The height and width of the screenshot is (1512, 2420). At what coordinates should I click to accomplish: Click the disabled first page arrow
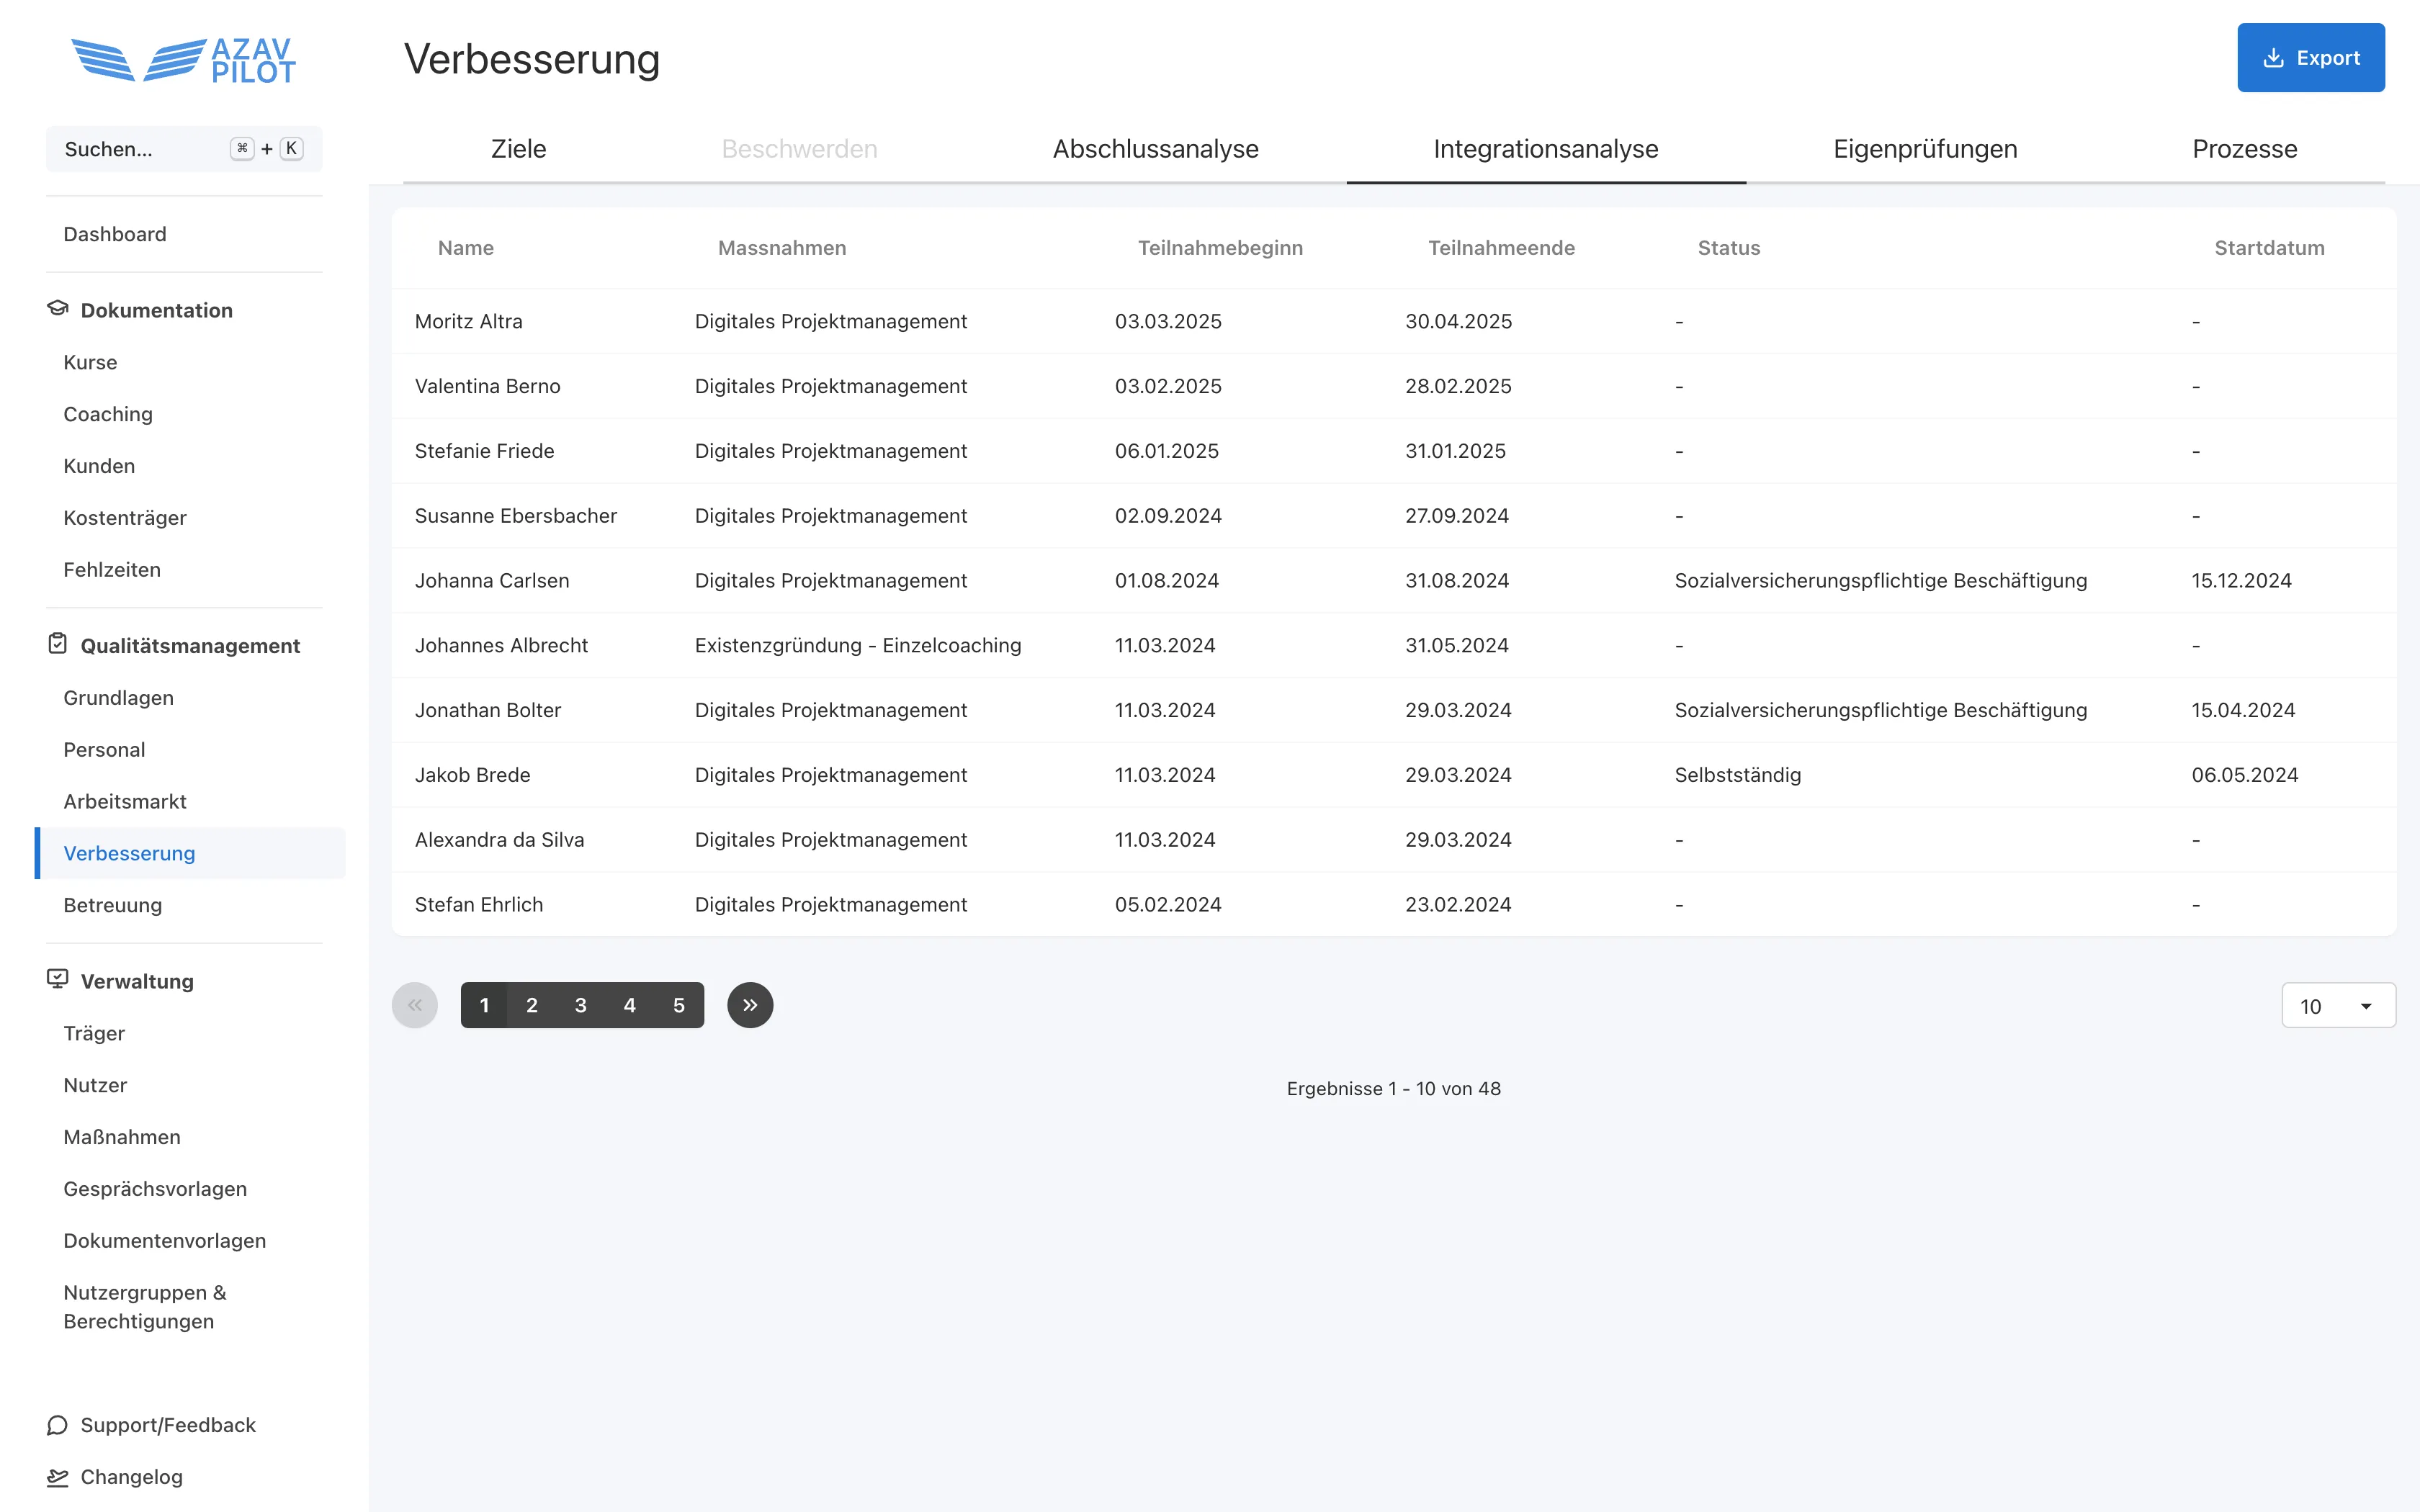[415, 1005]
